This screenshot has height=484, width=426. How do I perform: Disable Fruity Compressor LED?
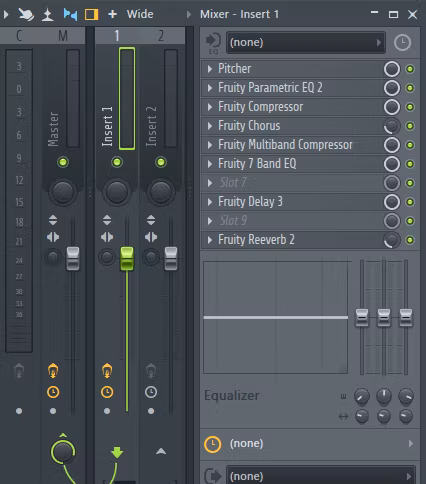tap(410, 107)
